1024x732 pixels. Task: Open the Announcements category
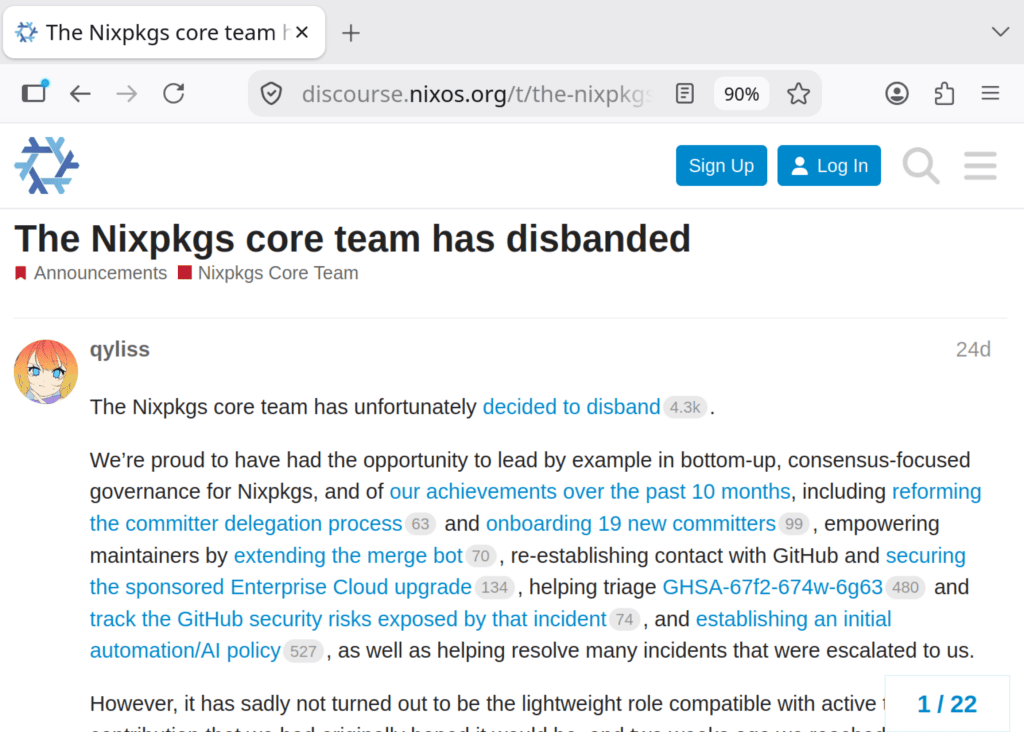pos(91,273)
